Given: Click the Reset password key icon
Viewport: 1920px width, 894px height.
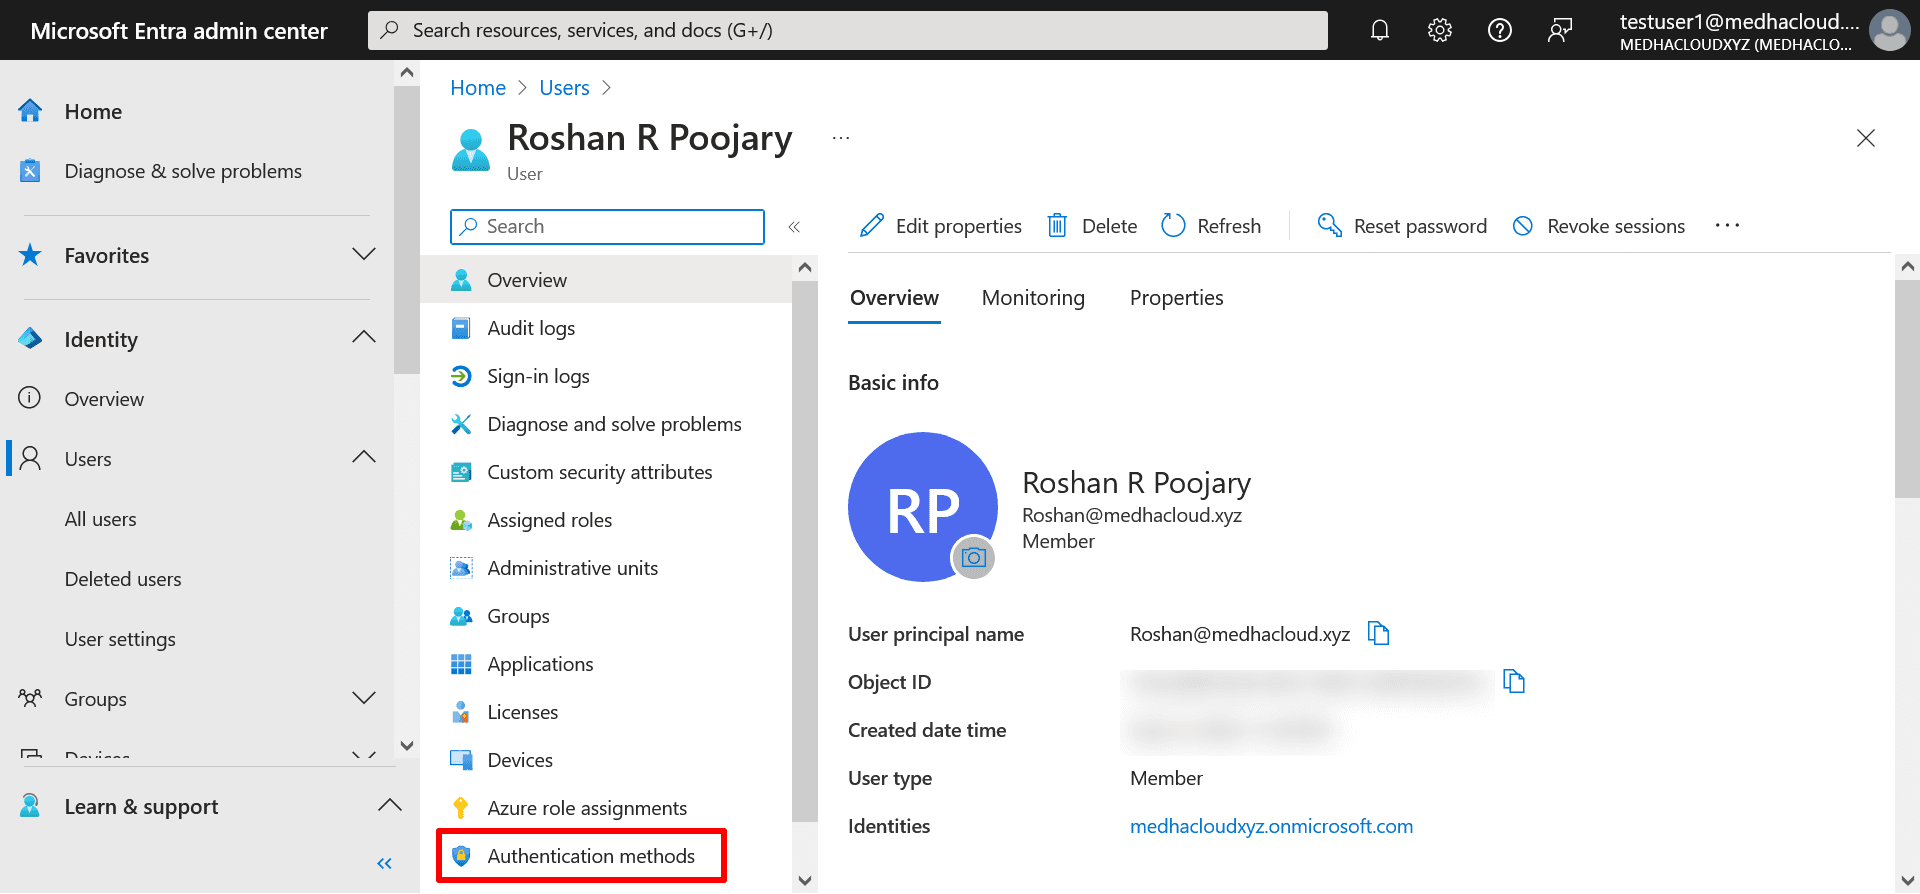Looking at the screenshot, I should pos(1329,225).
